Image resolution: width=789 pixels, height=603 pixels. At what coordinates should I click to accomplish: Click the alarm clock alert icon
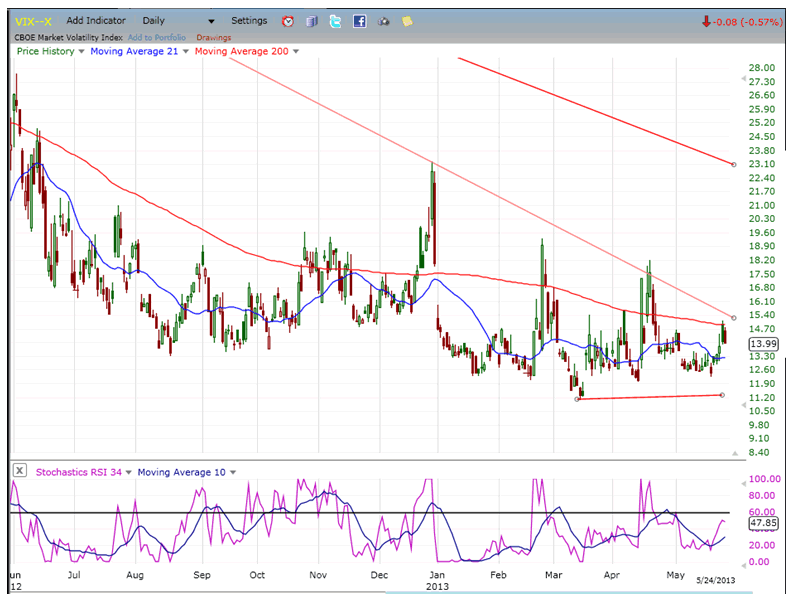click(x=288, y=21)
